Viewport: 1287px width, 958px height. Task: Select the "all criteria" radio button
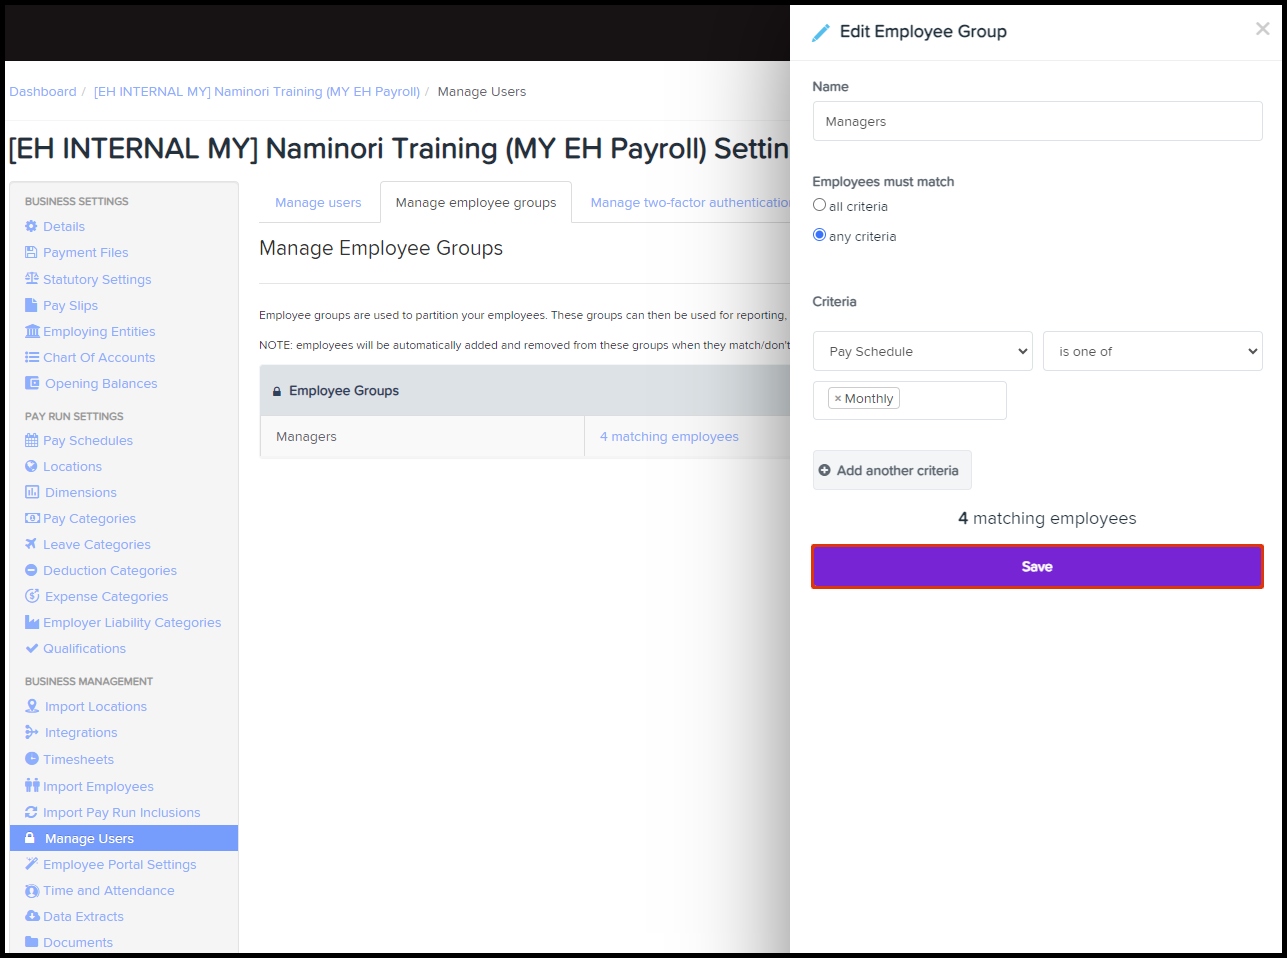tap(820, 205)
